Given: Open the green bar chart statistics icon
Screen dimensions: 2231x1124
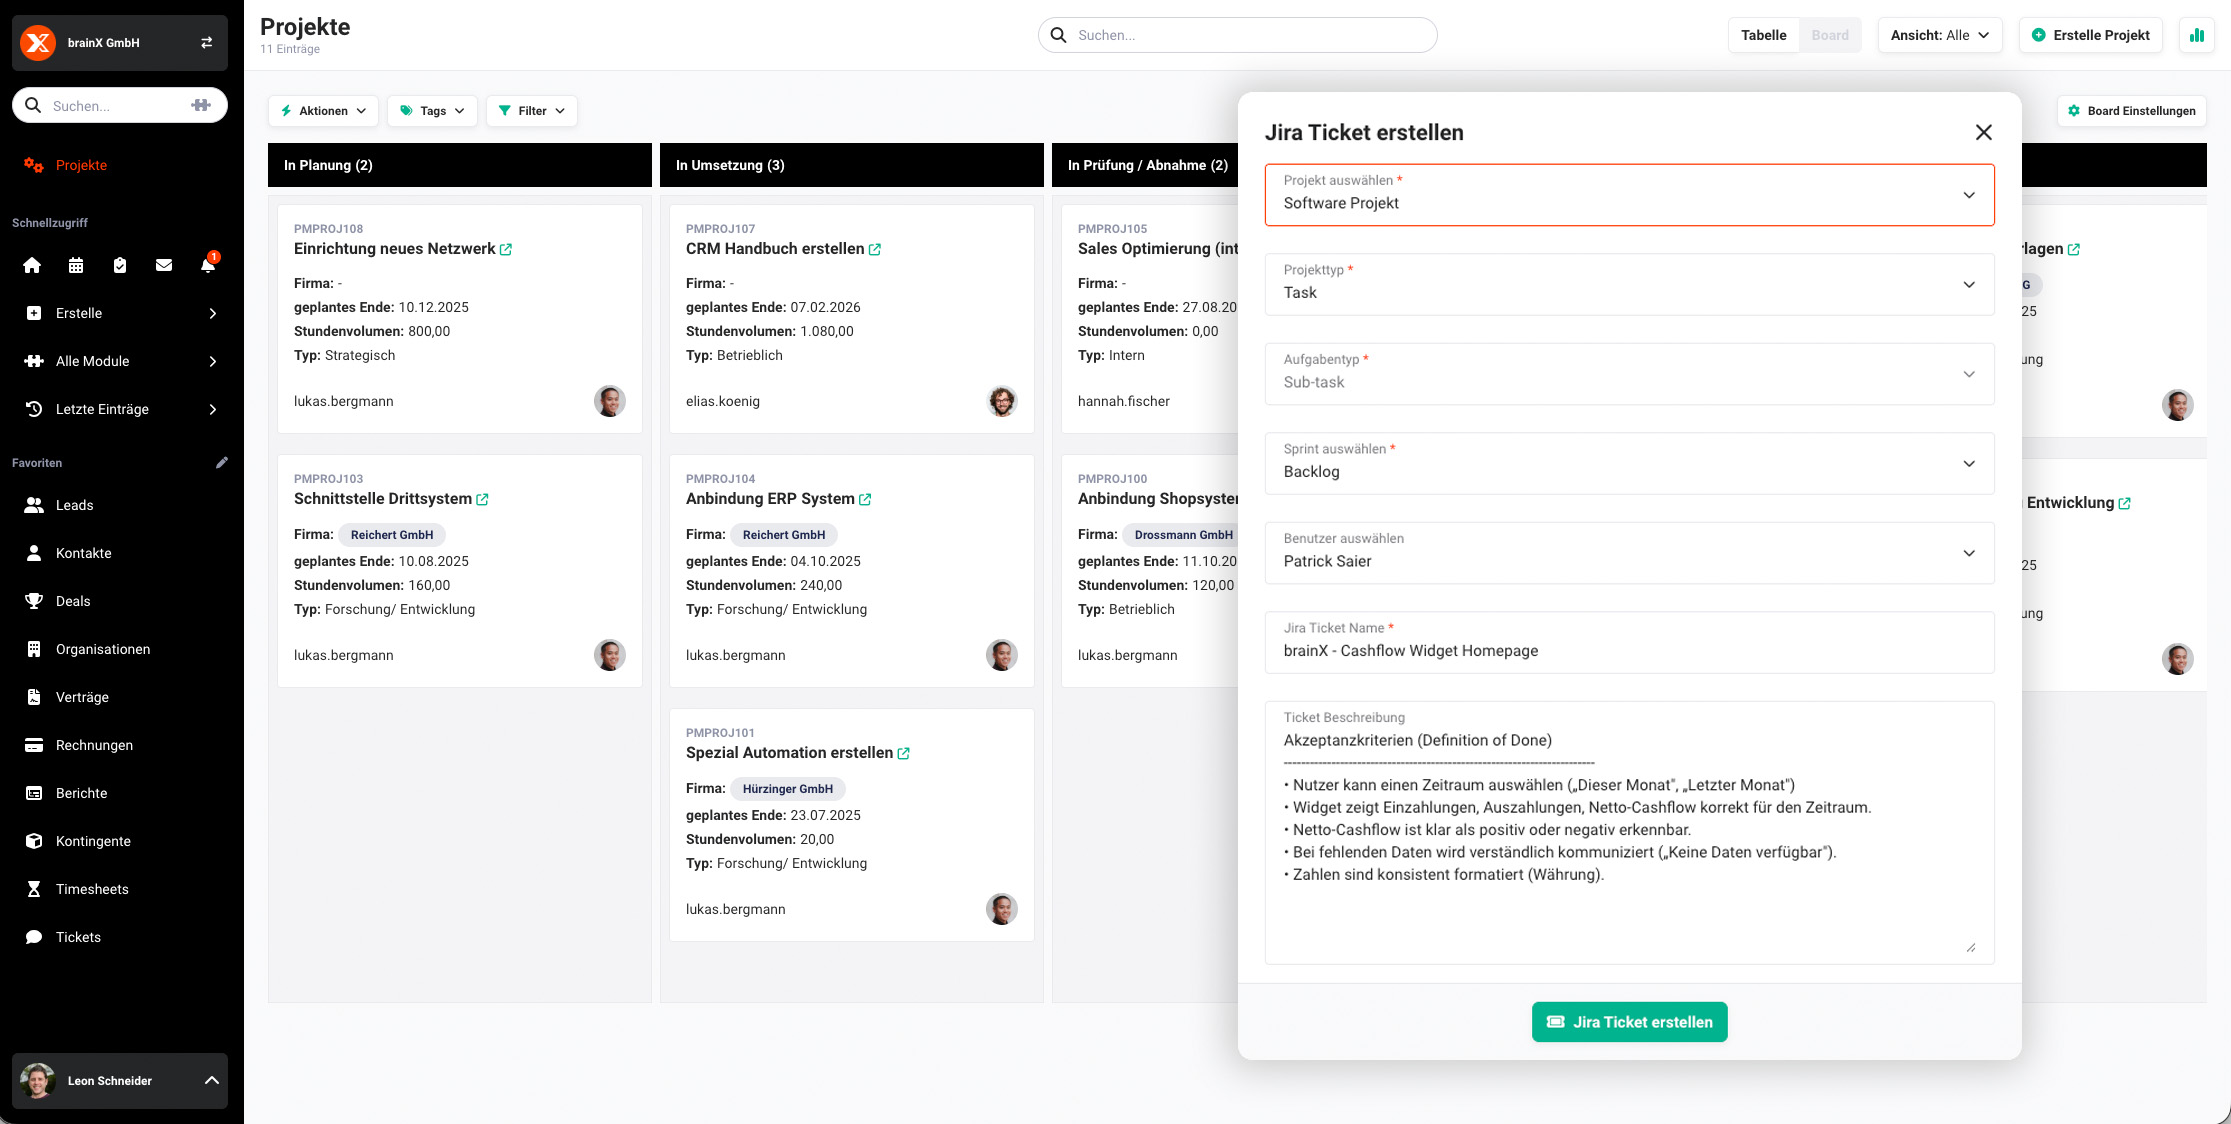Looking at the screenshot, I should pyautogui.click(x=2196, y=35).
